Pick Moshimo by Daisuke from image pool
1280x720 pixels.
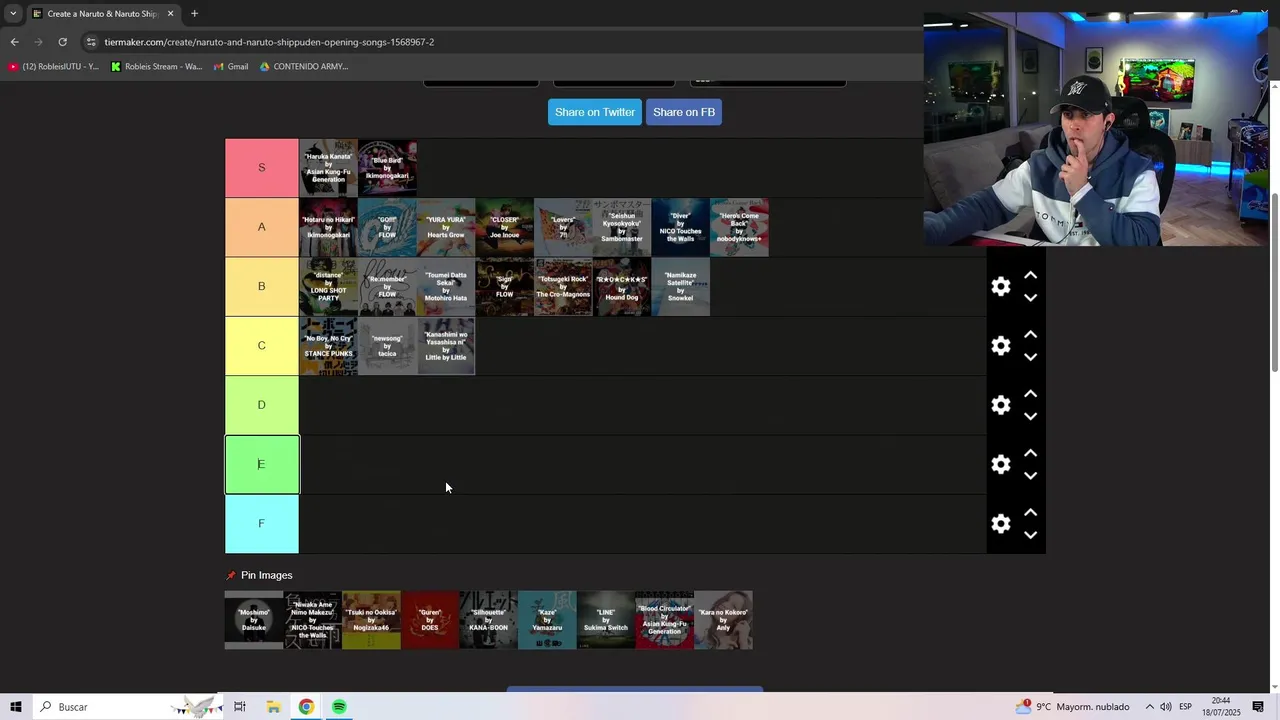[254, 620]
